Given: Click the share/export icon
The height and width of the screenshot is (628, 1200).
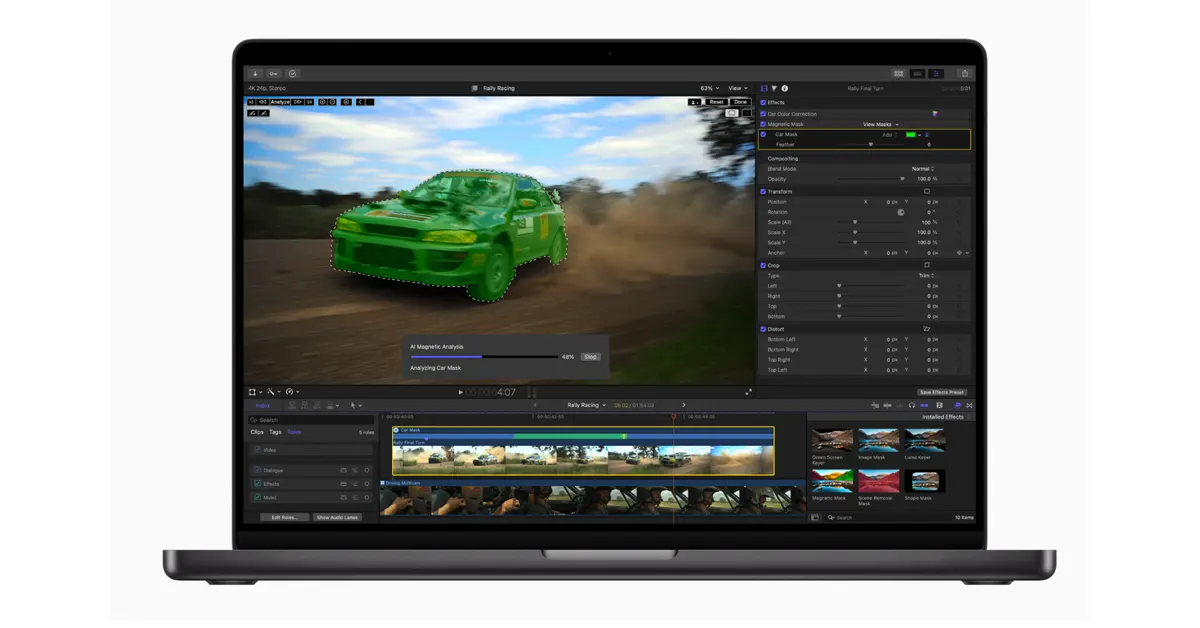Looking at the screenshot, I should pyautogui.click(x=964, y=74).
